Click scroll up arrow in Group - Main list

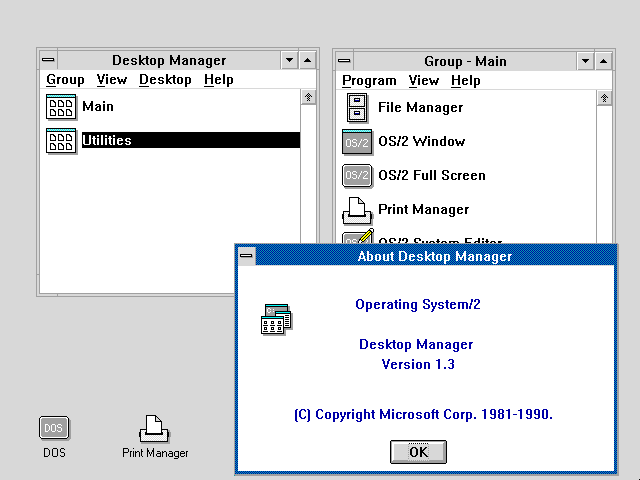(604, 98)
